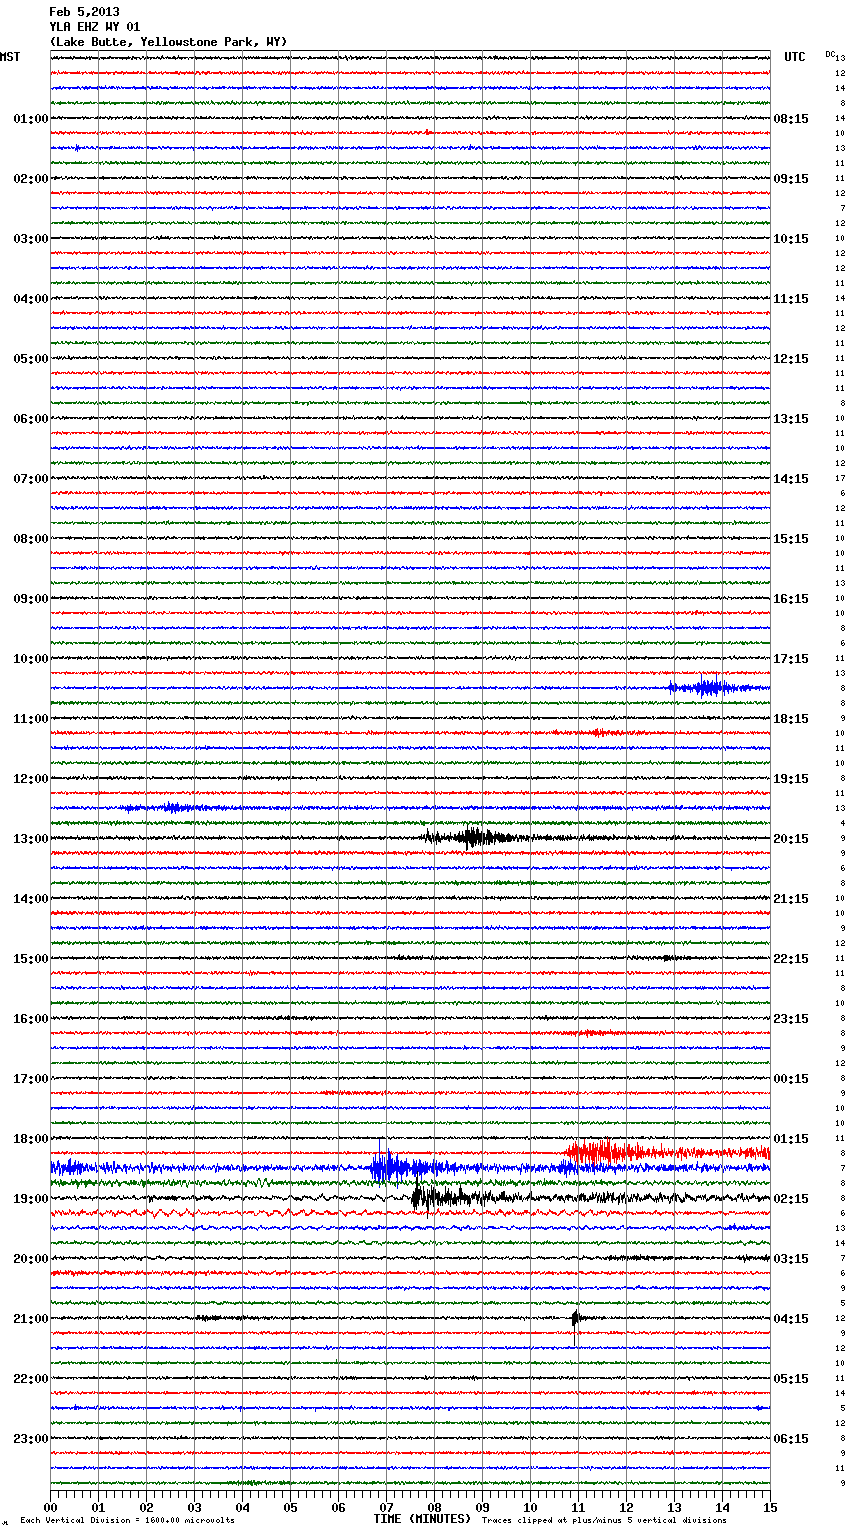Click minute tick label 08 on the axis
This screenshot has height=1534, width=850.
pos(435,1507)
